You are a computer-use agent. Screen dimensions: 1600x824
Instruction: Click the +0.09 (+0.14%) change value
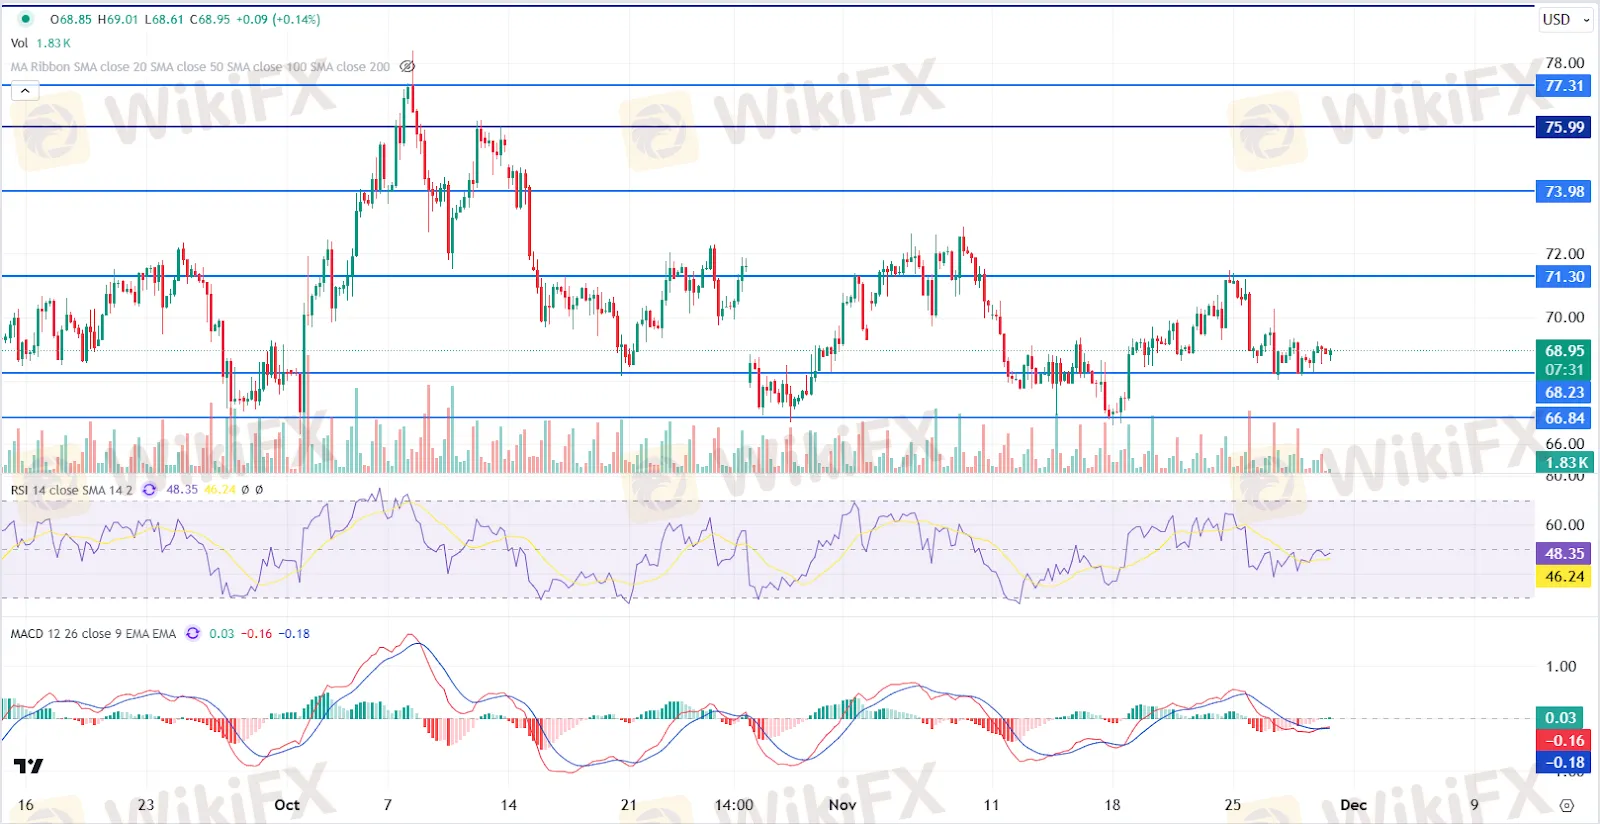(x=278, y=19)
